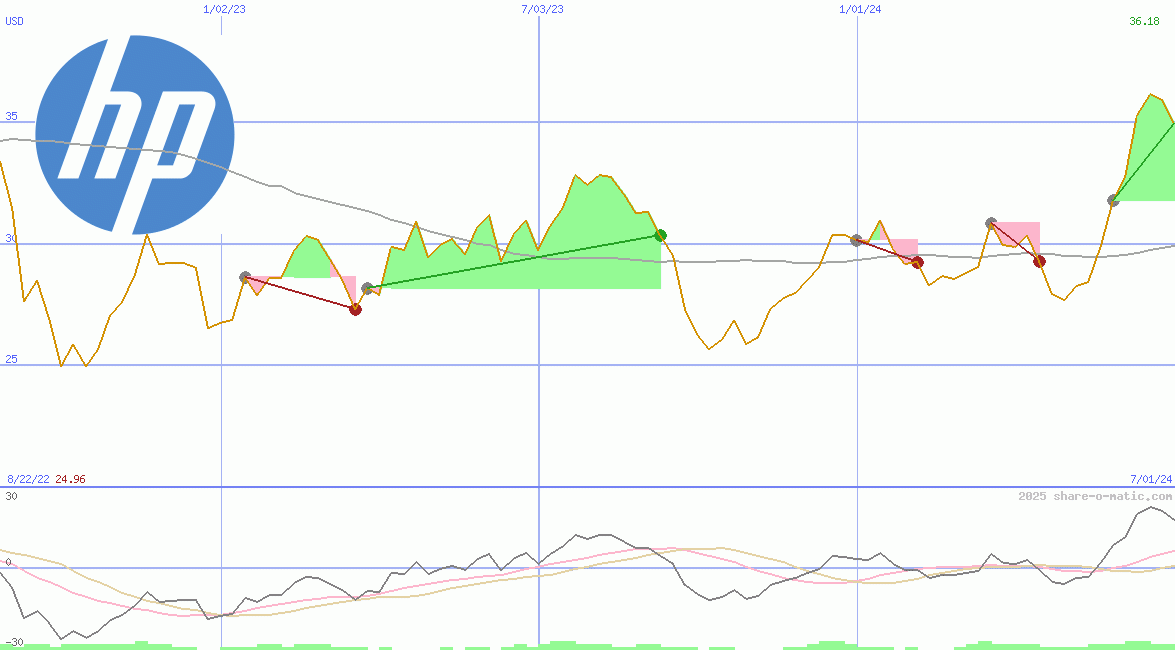Click the gray entry marker below the HP logo
The height and width of the screenshot is (650, 1175).
point(245,277)
